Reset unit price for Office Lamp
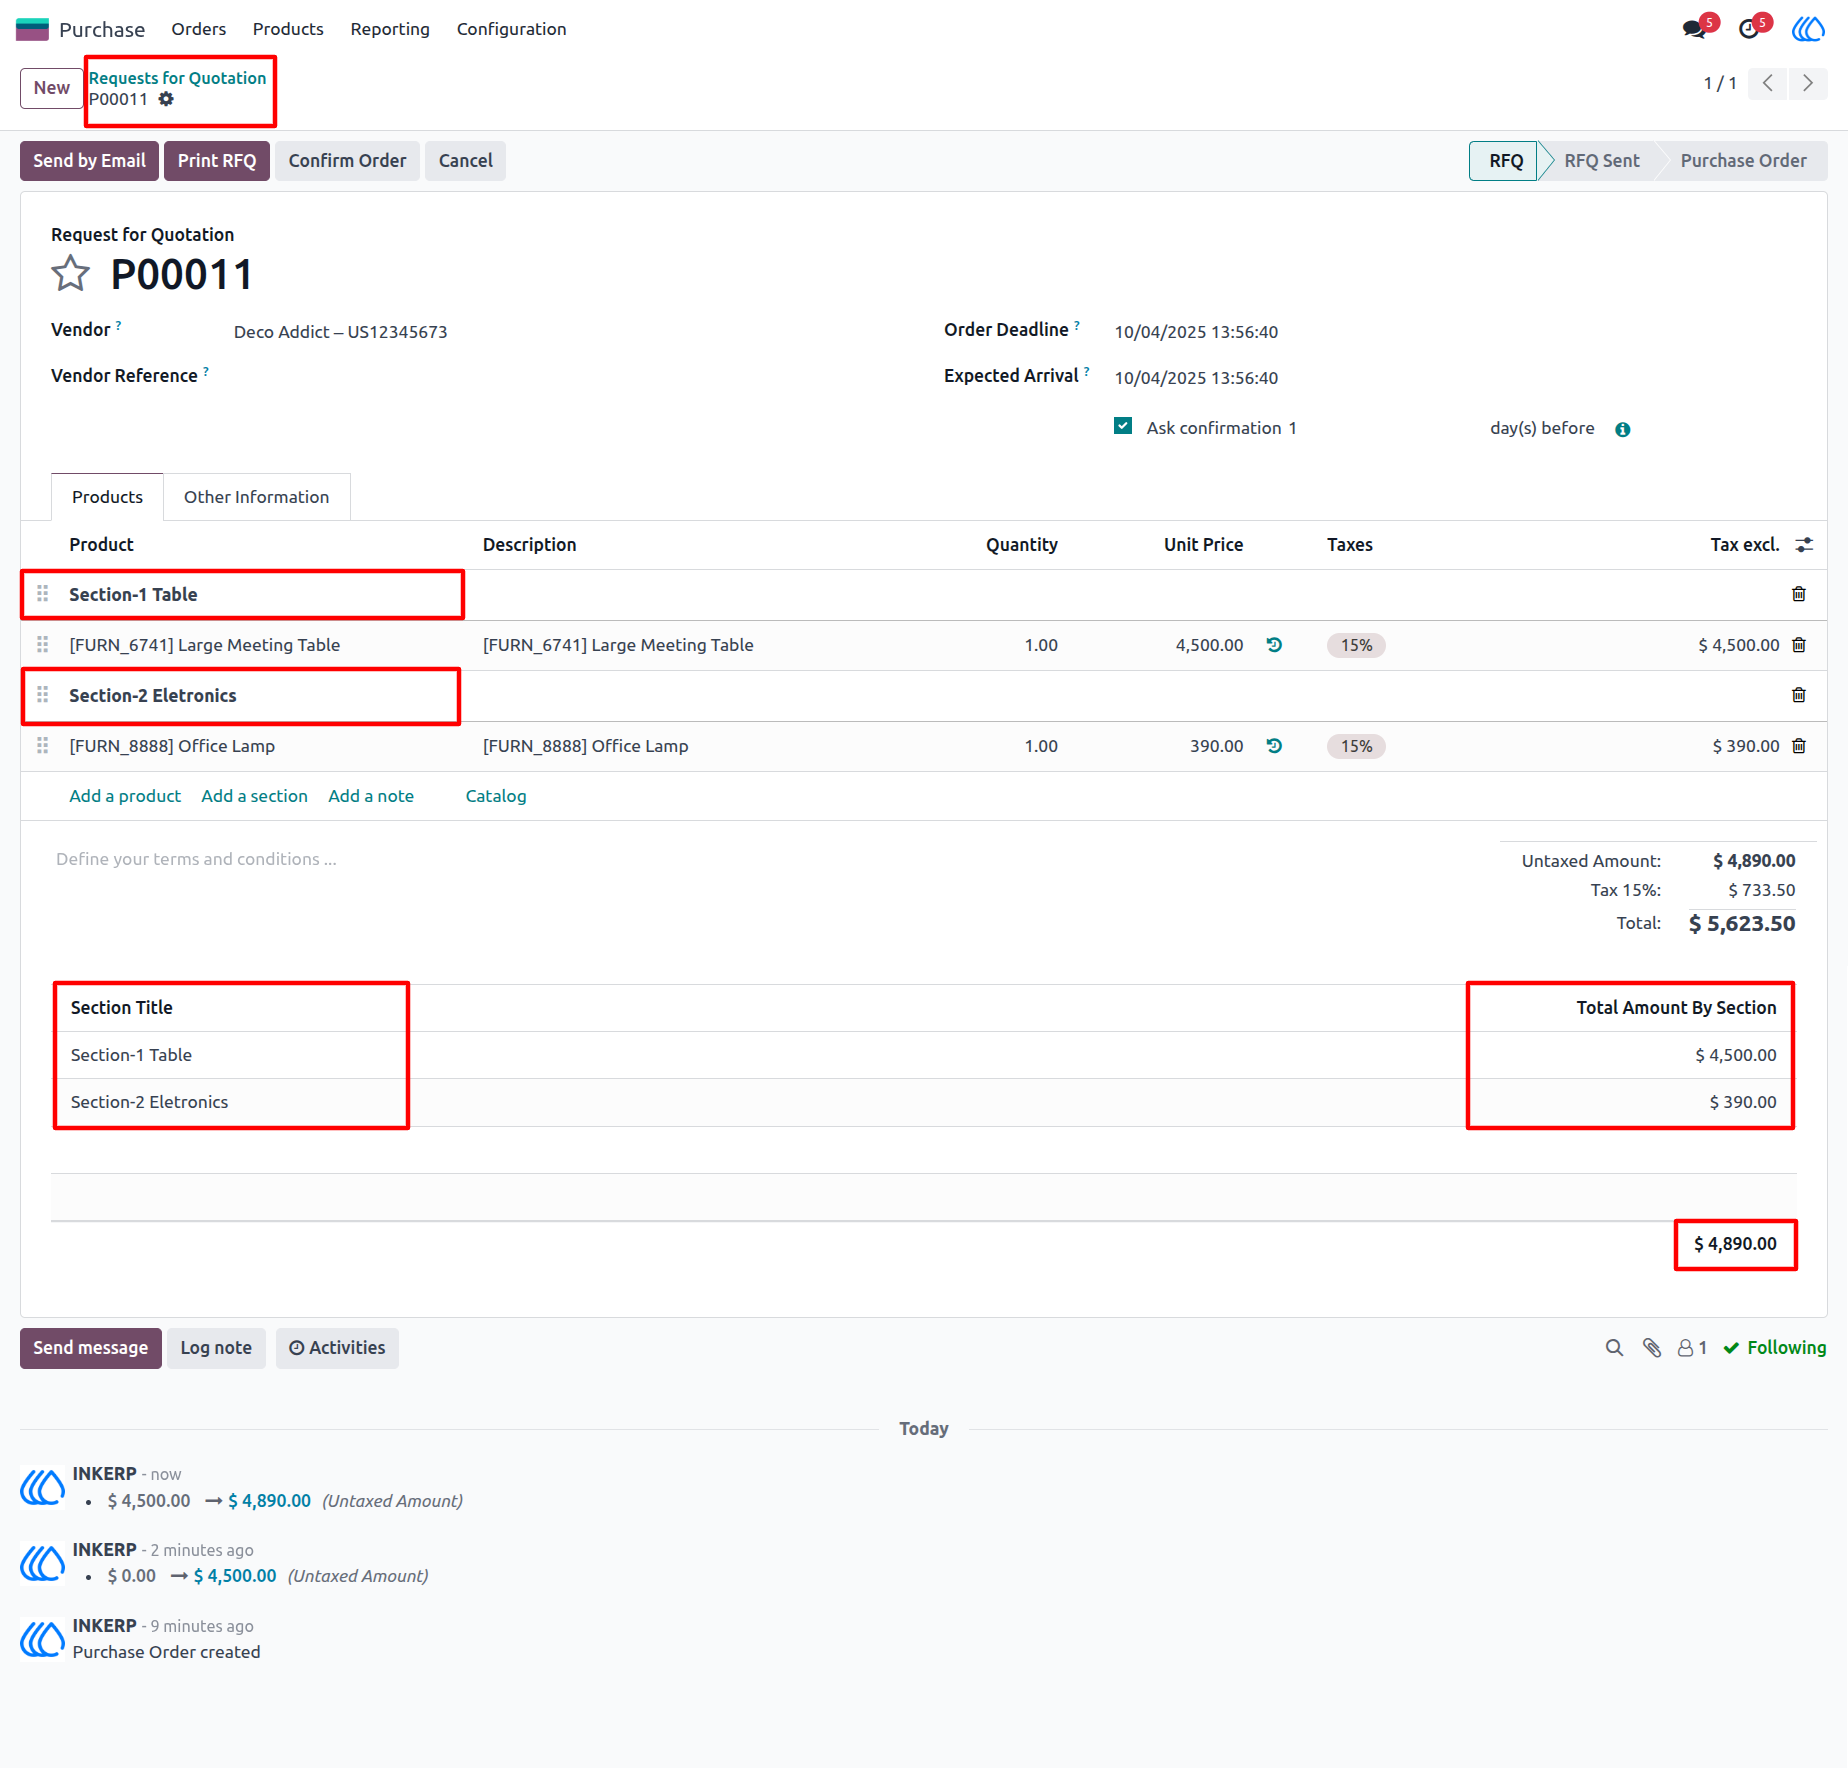Screen dimensions: 1848x1770 1274,746
